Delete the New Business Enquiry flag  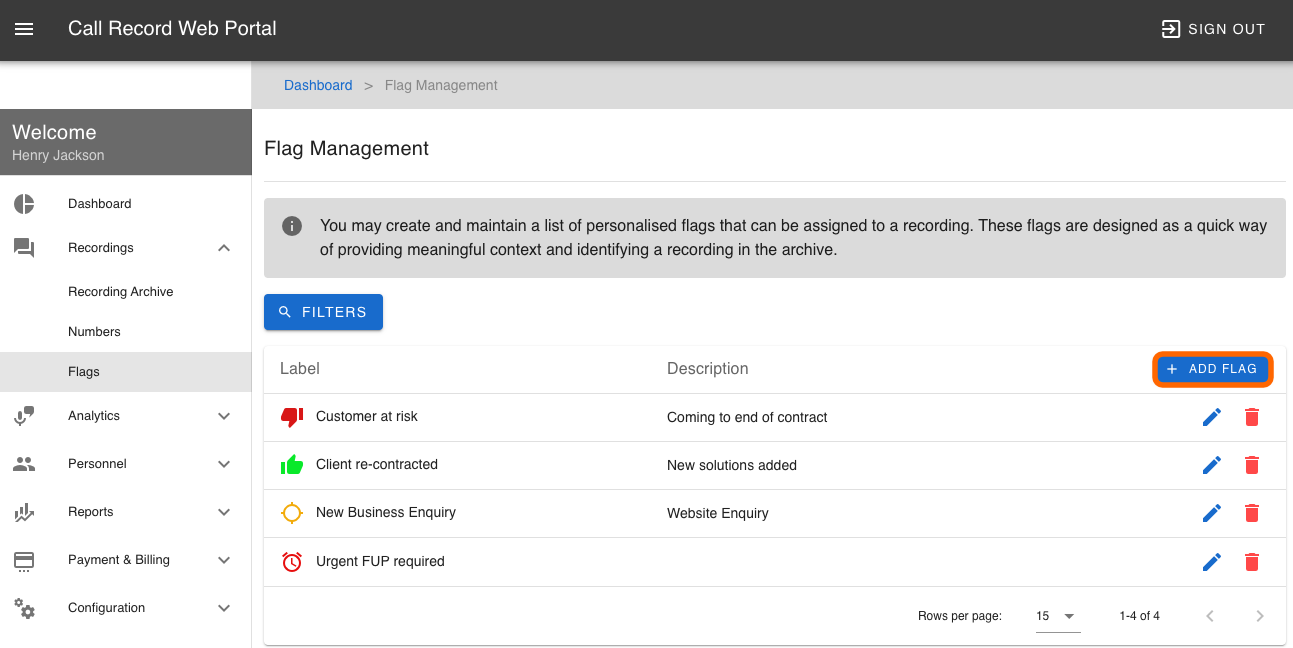tap(1251, 513)
